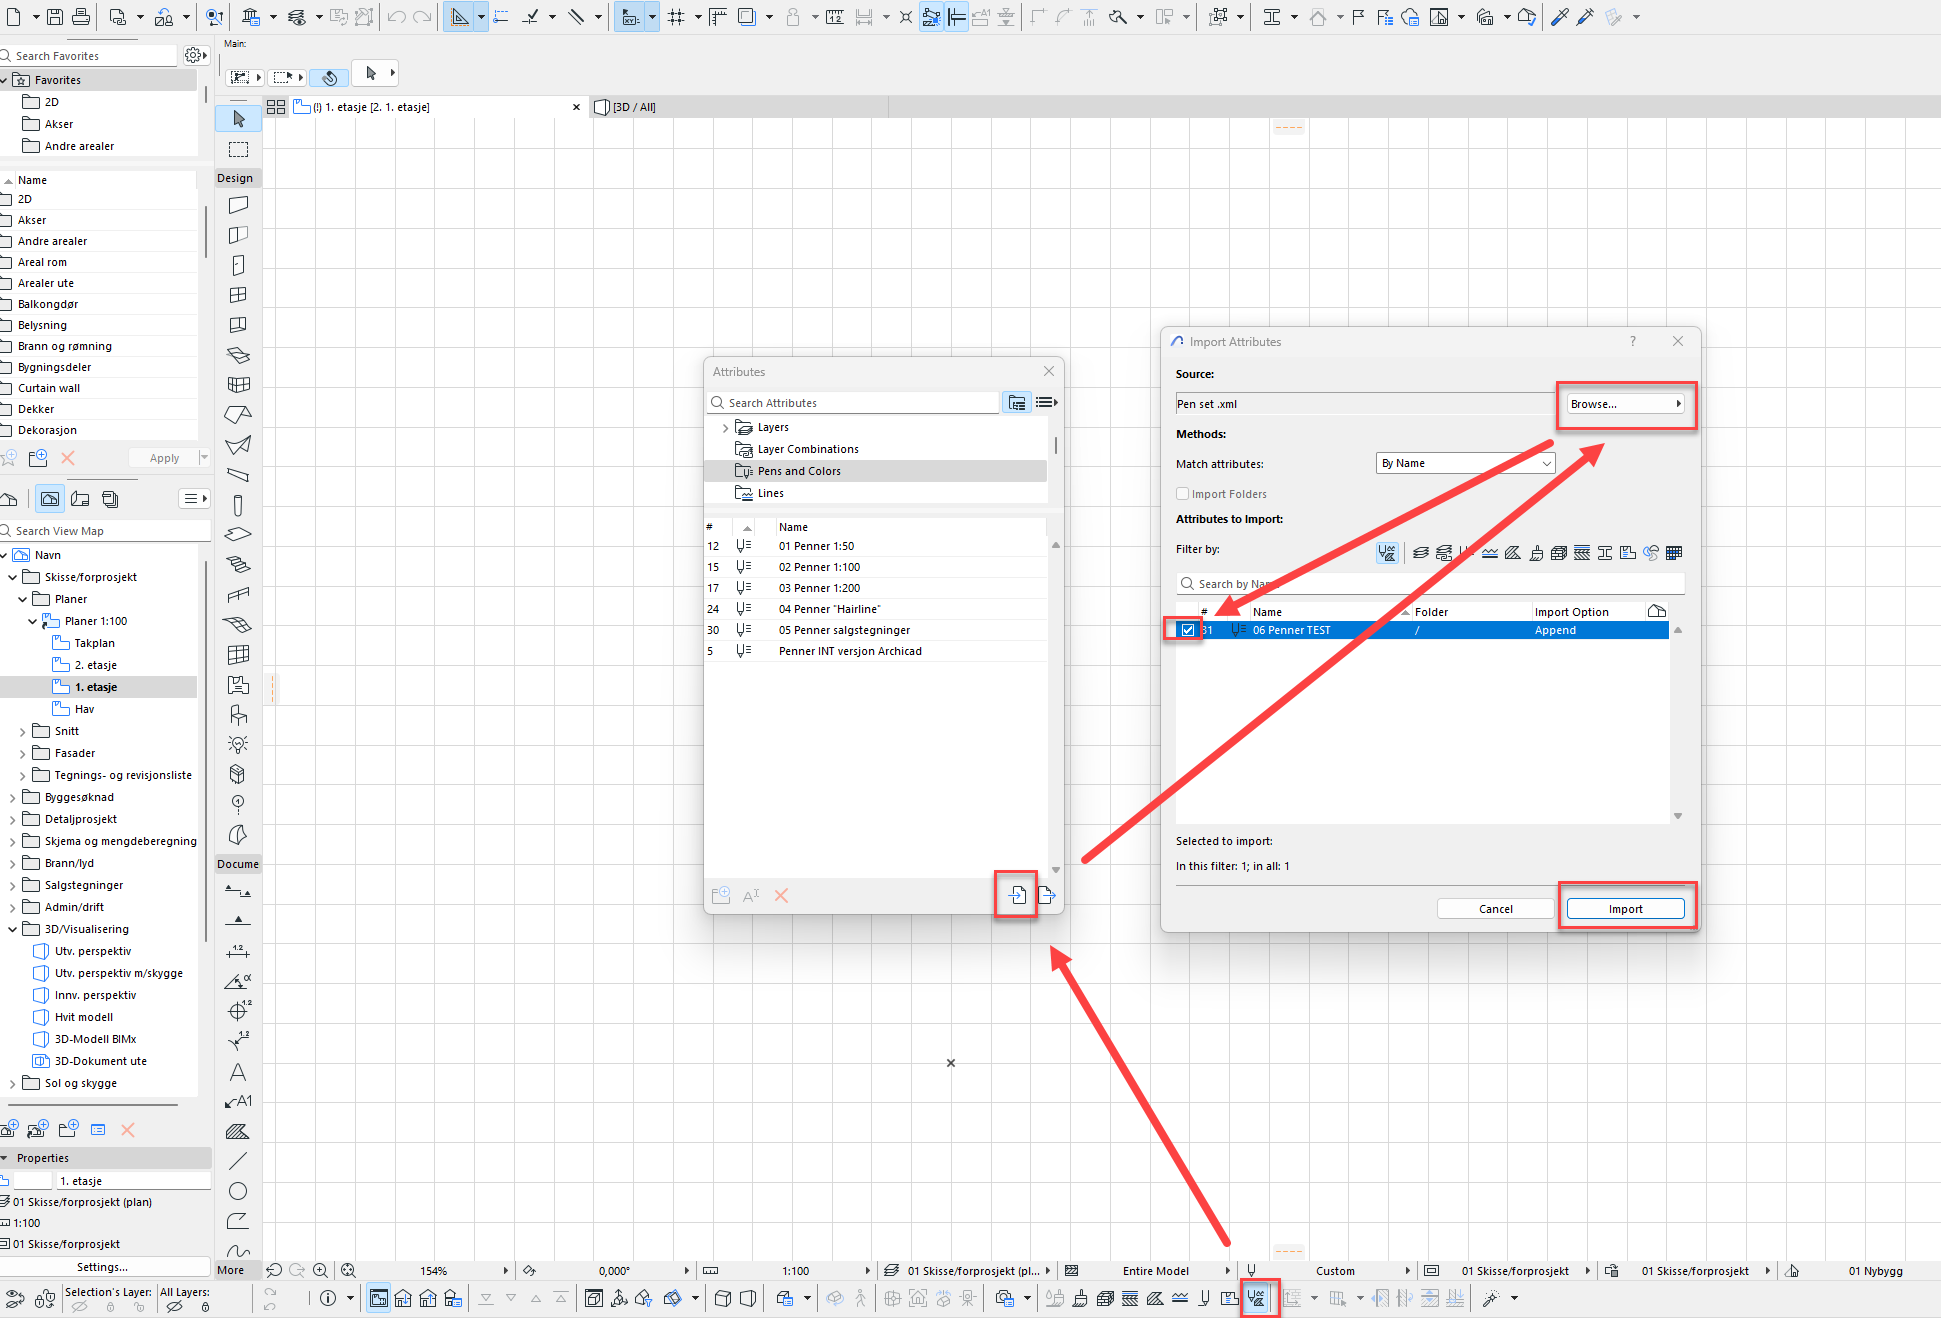Screen dimensions: 1941x1318
Task: Click the scroll-down arrow in the import attributes list
Action: pos(1678,816)
